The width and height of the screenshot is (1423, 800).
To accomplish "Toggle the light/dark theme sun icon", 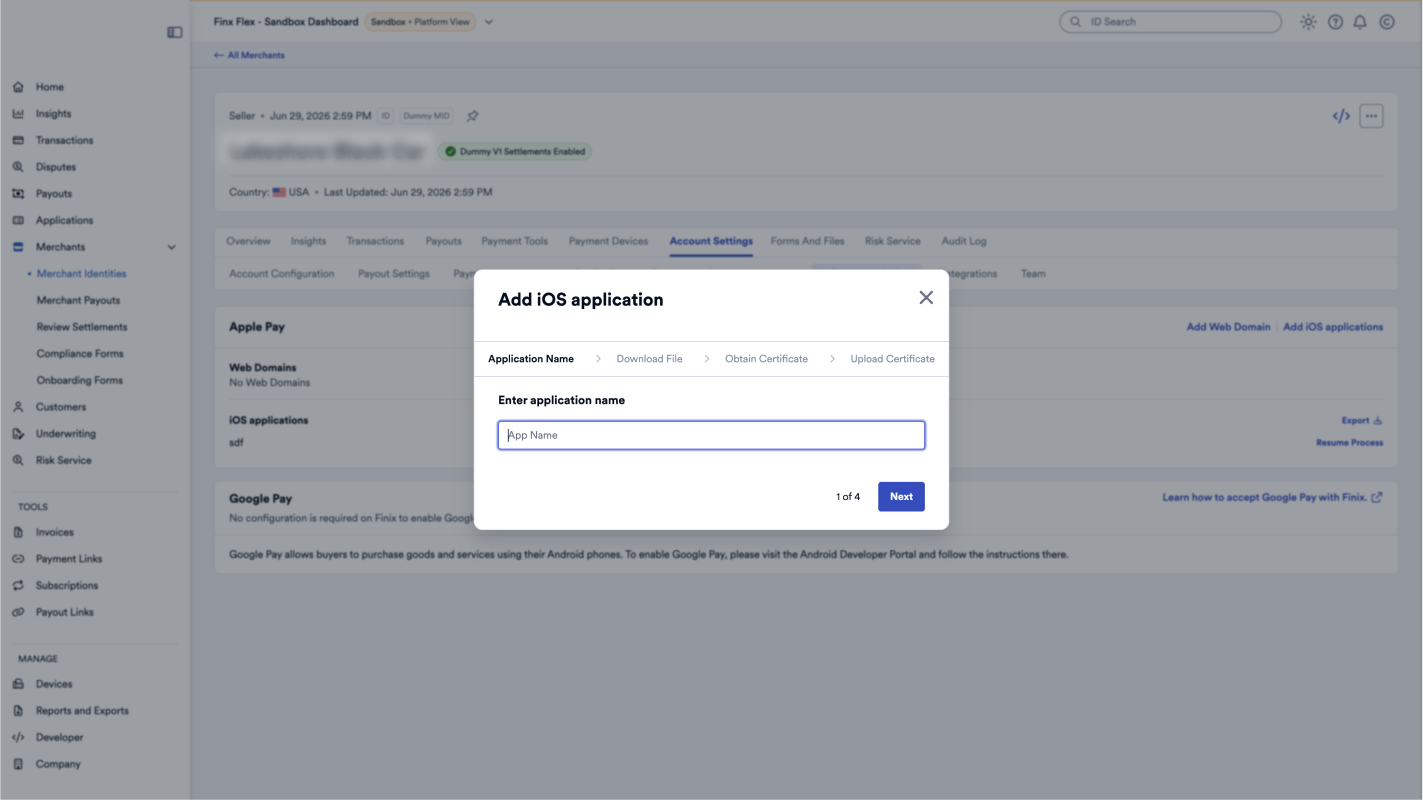I will point(1308,22).
